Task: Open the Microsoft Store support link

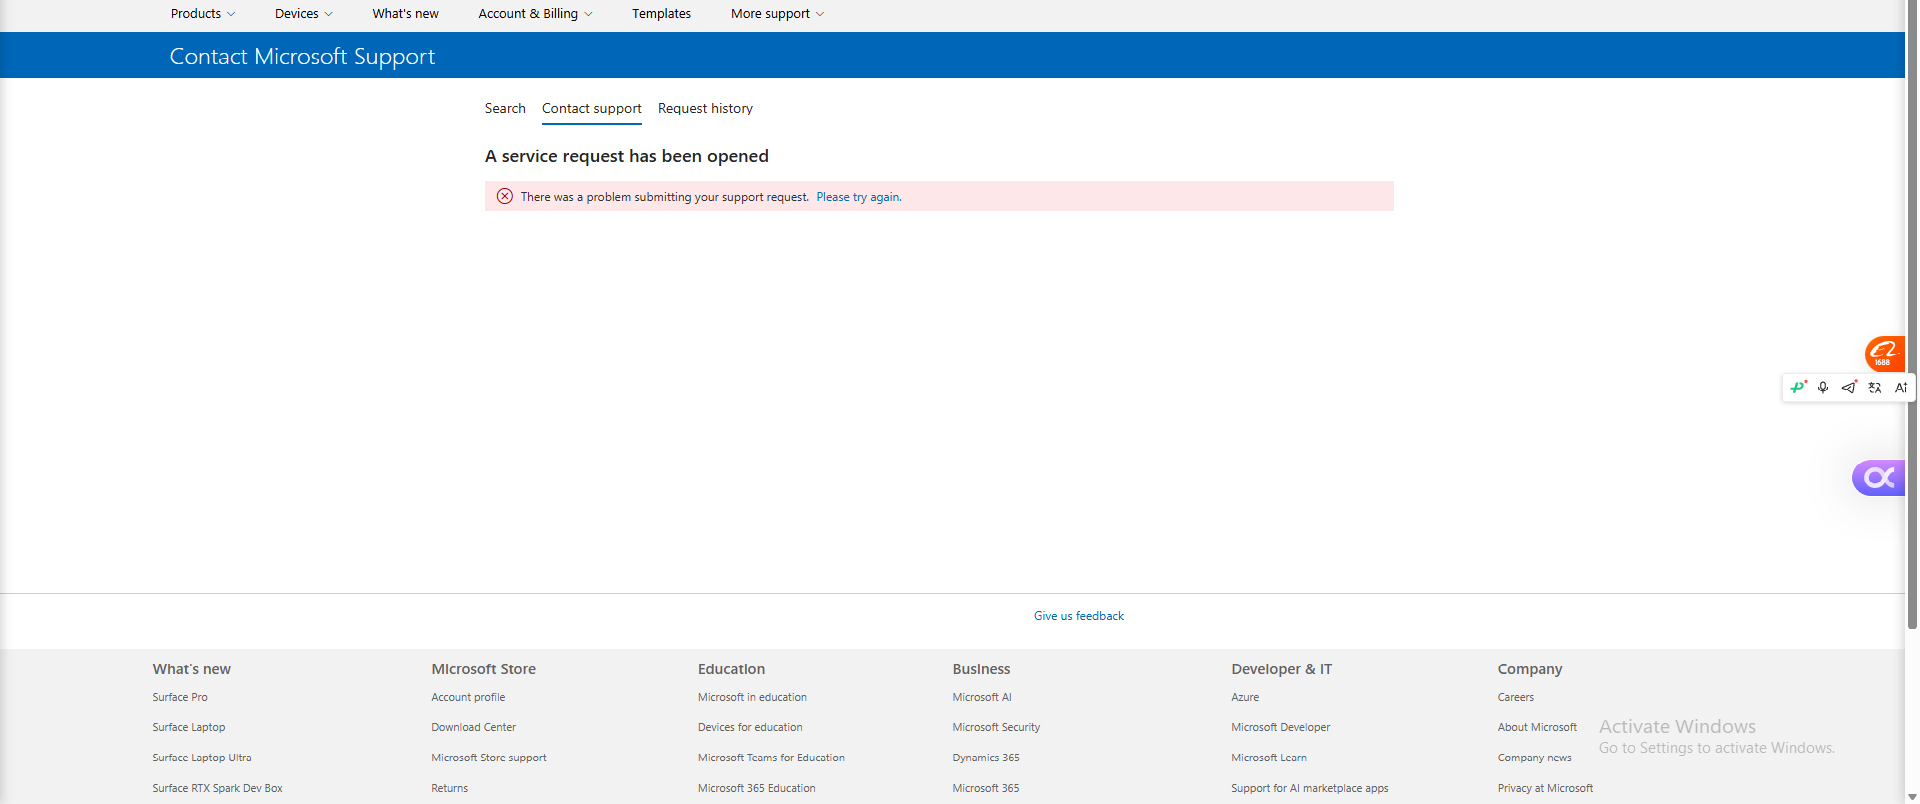Action: point(489,757)
